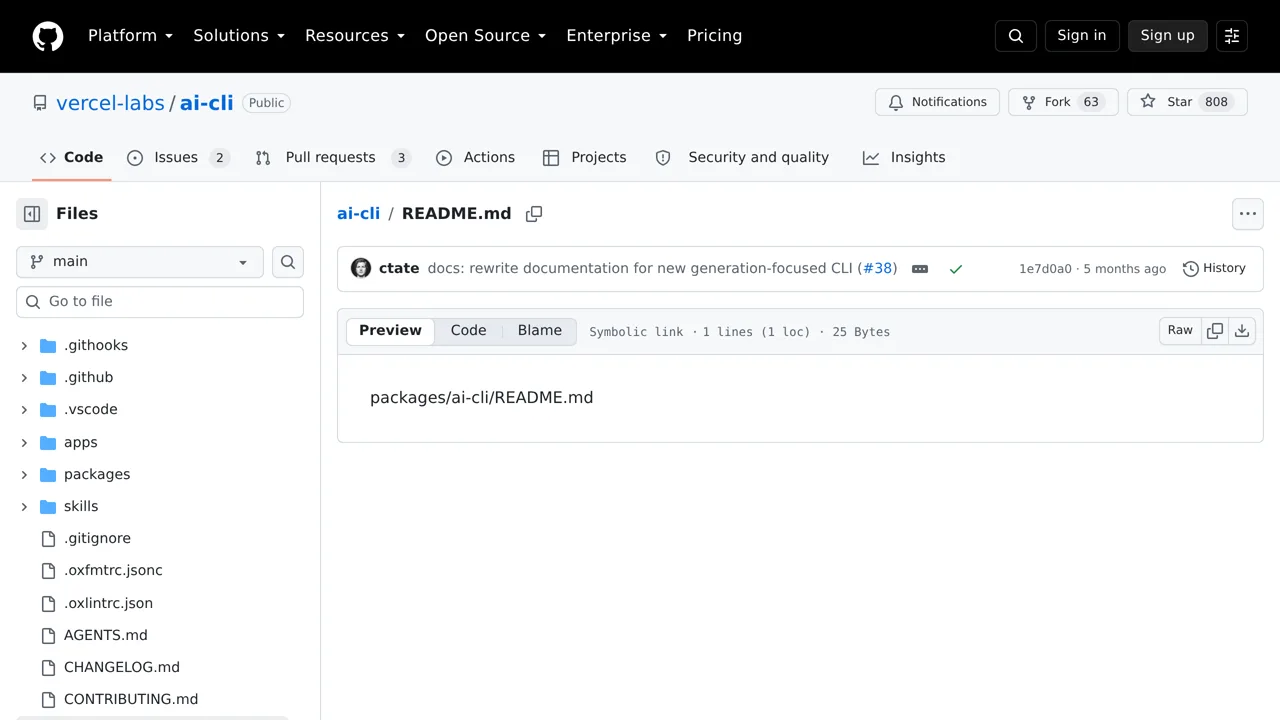Switch to the Code repository tab
1280x720 pixels.
[x=72, y=158]
